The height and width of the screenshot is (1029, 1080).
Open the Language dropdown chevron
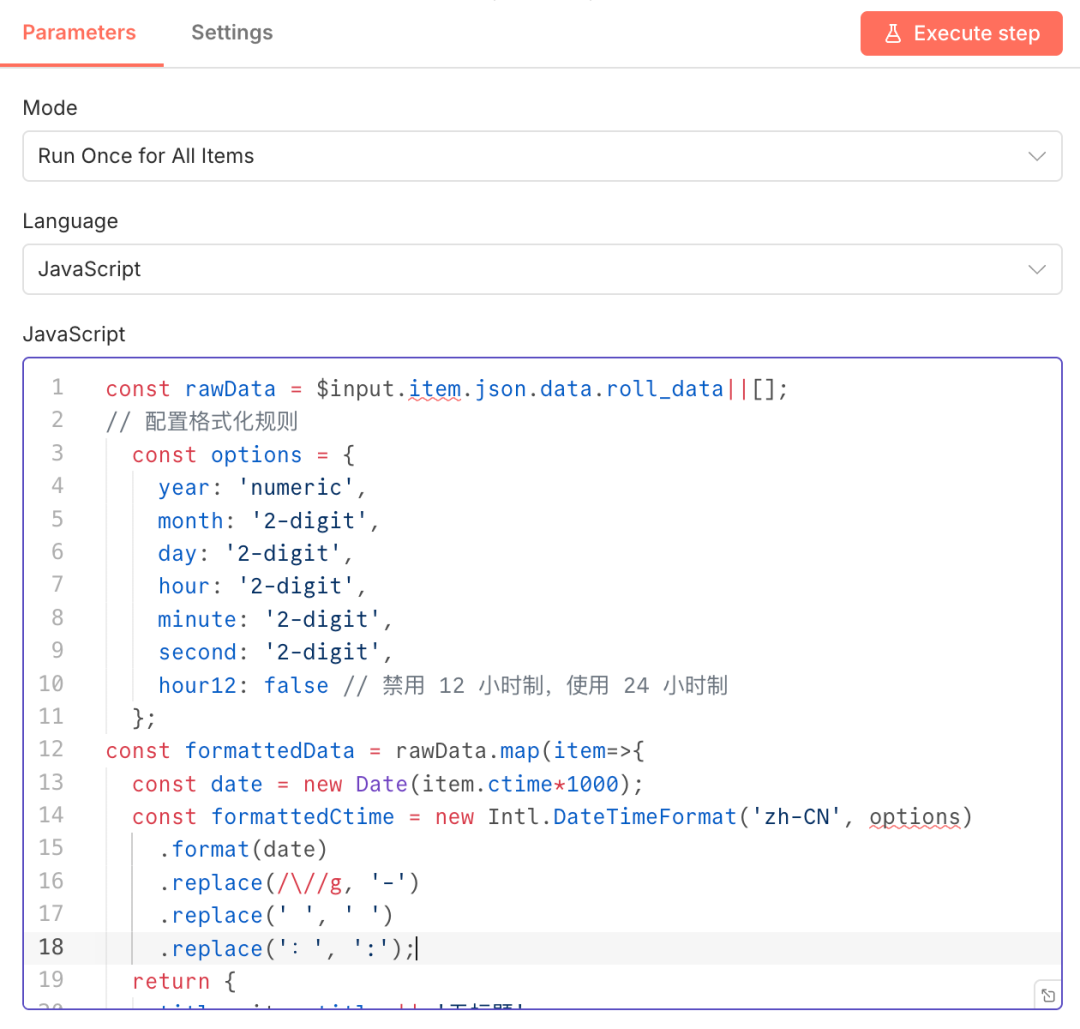click(x=1037, y=270)
